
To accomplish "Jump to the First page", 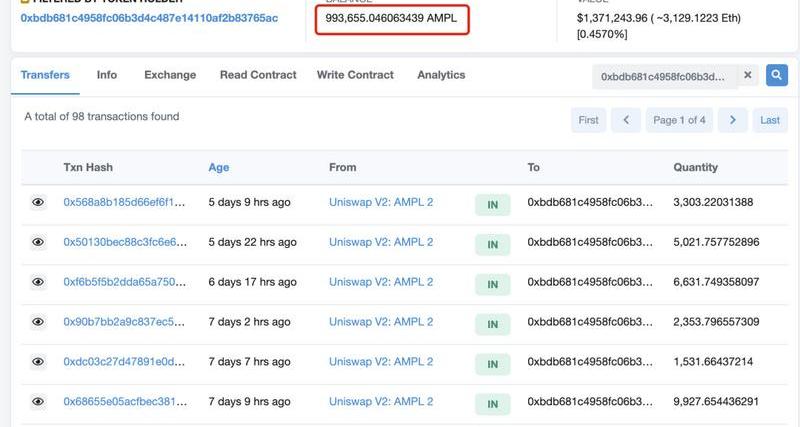I will [x=589, y=120].
